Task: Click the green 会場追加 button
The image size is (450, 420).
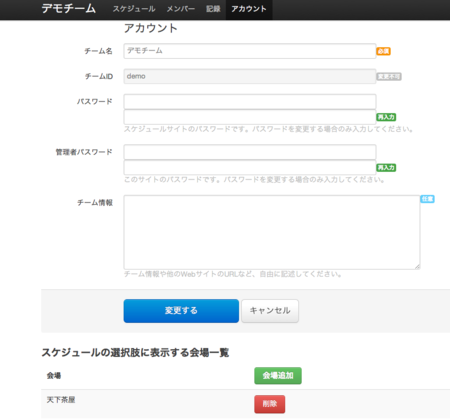Action: (278, 376)
